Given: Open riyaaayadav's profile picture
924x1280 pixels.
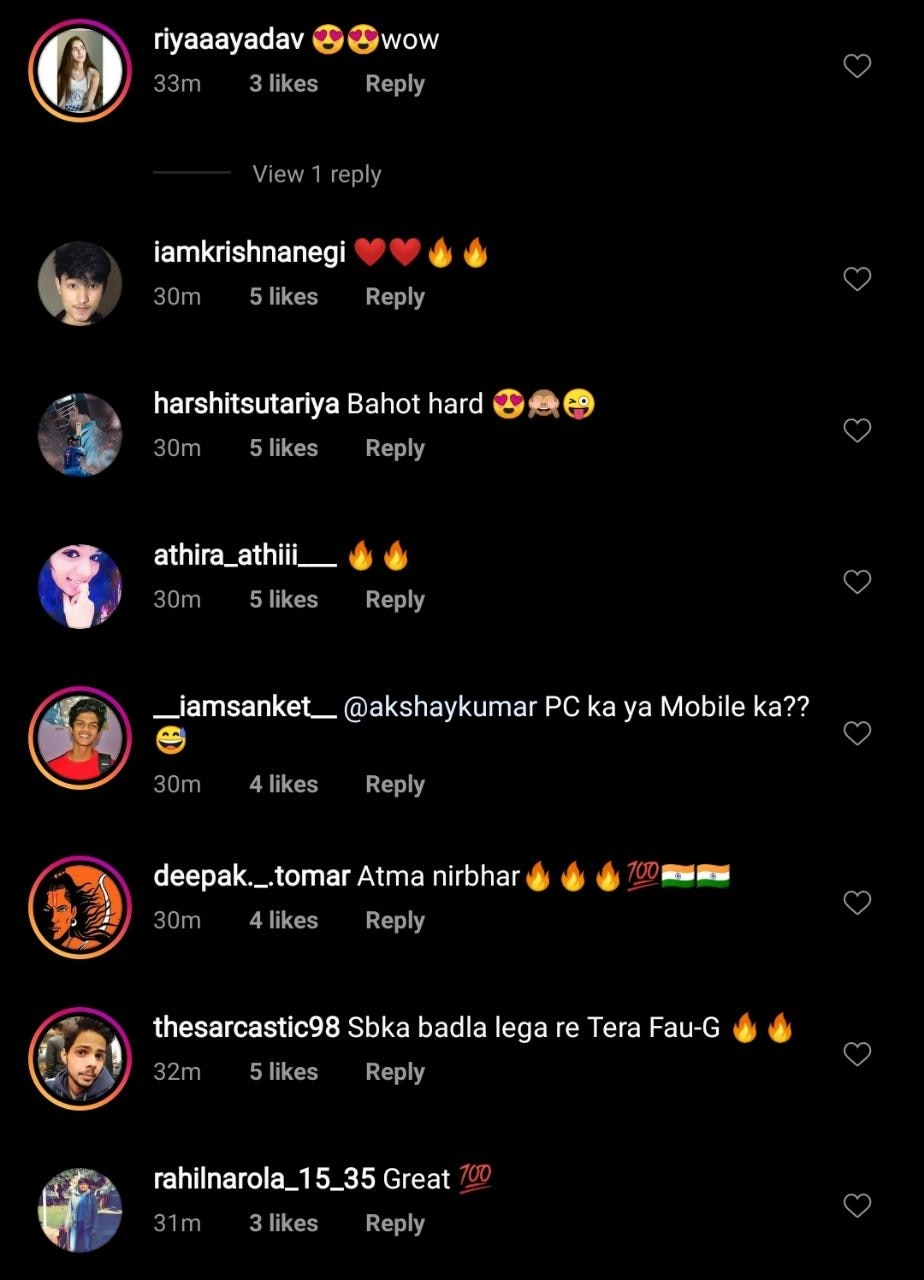Looking at the screenshot, I should tap(80, 68).
